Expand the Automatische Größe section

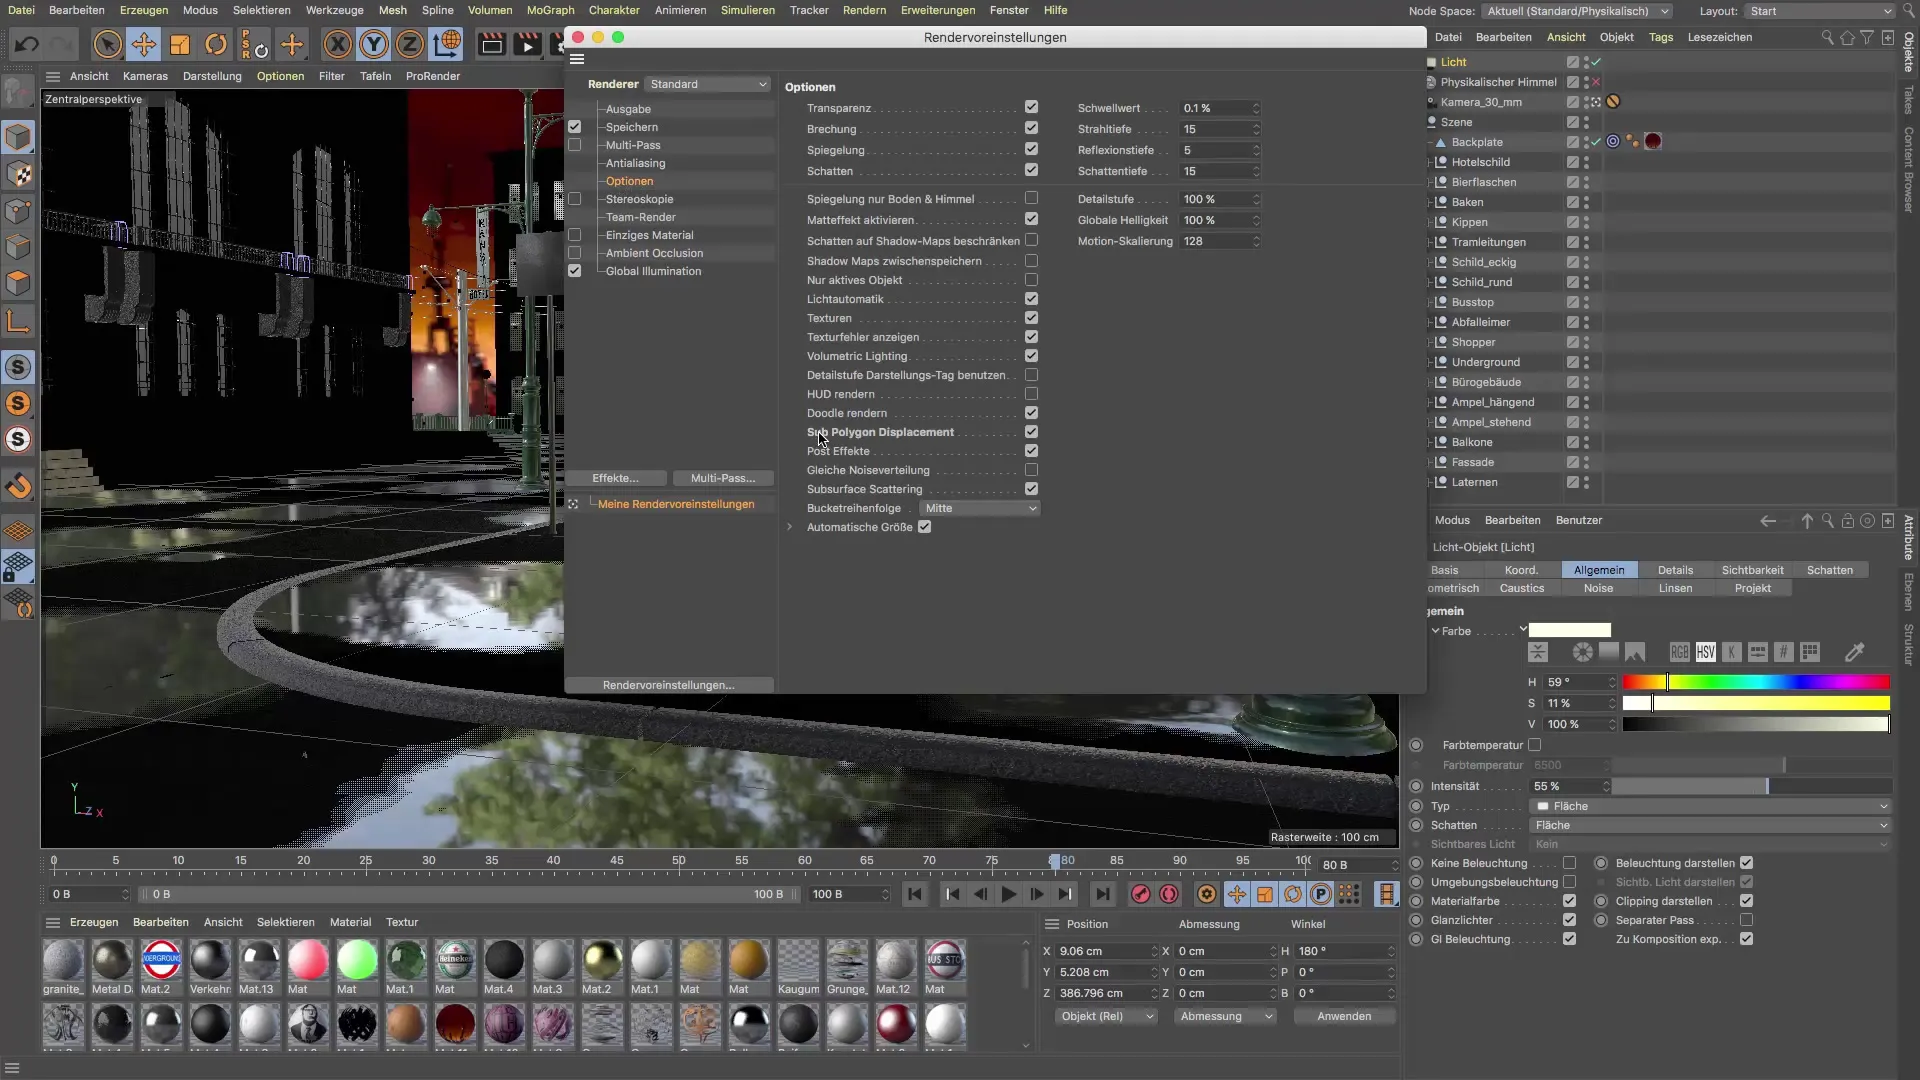tap(790, 527)
